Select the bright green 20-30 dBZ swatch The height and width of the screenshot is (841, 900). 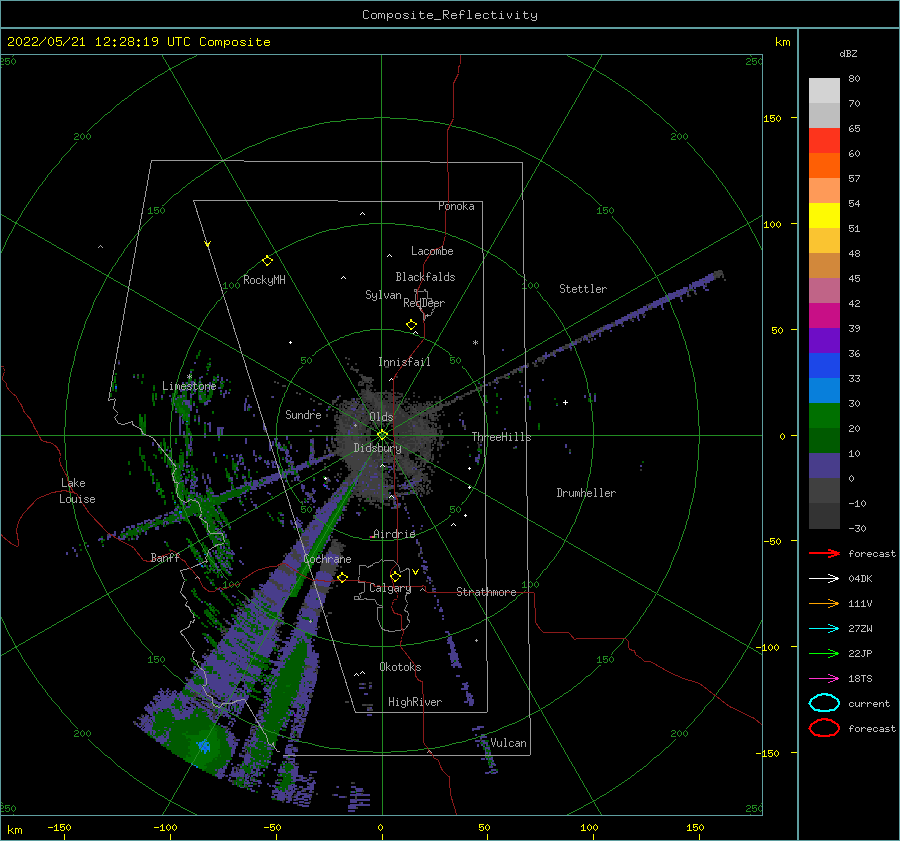point(824,416)
